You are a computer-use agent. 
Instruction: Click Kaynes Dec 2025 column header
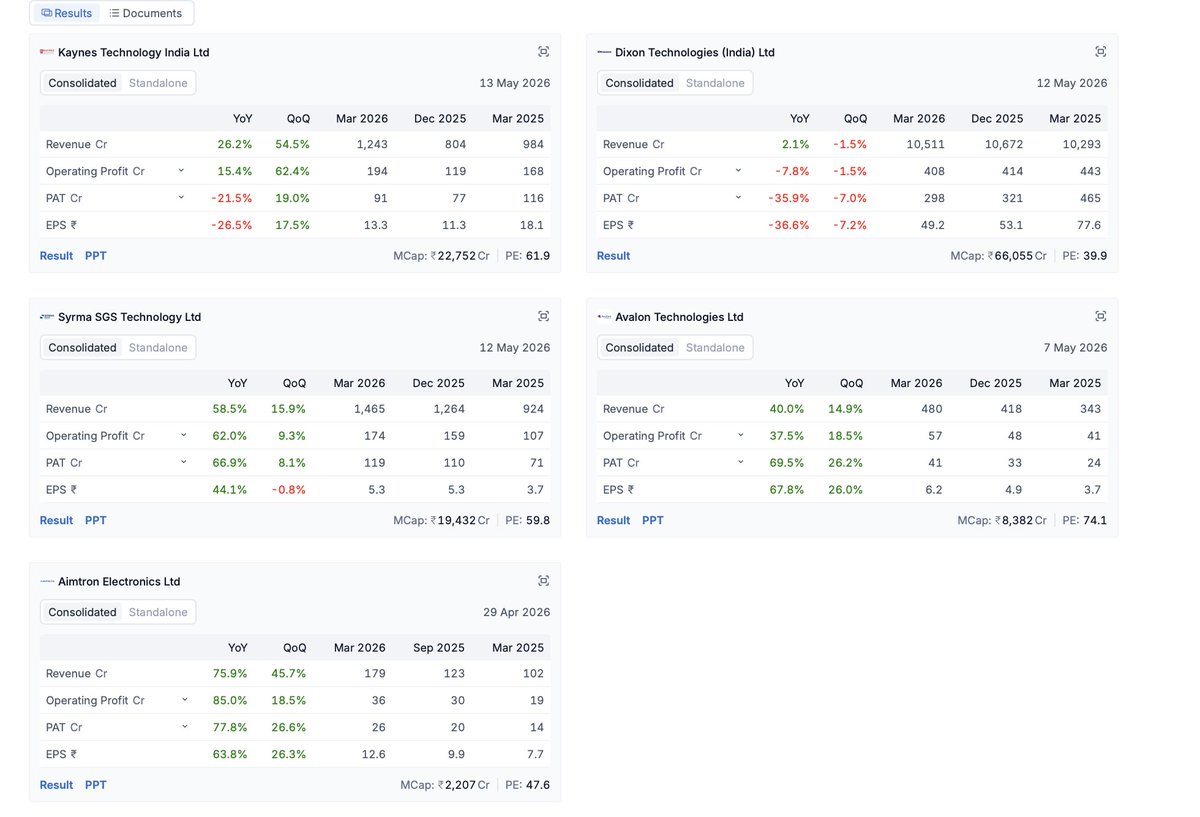(440, 118)
